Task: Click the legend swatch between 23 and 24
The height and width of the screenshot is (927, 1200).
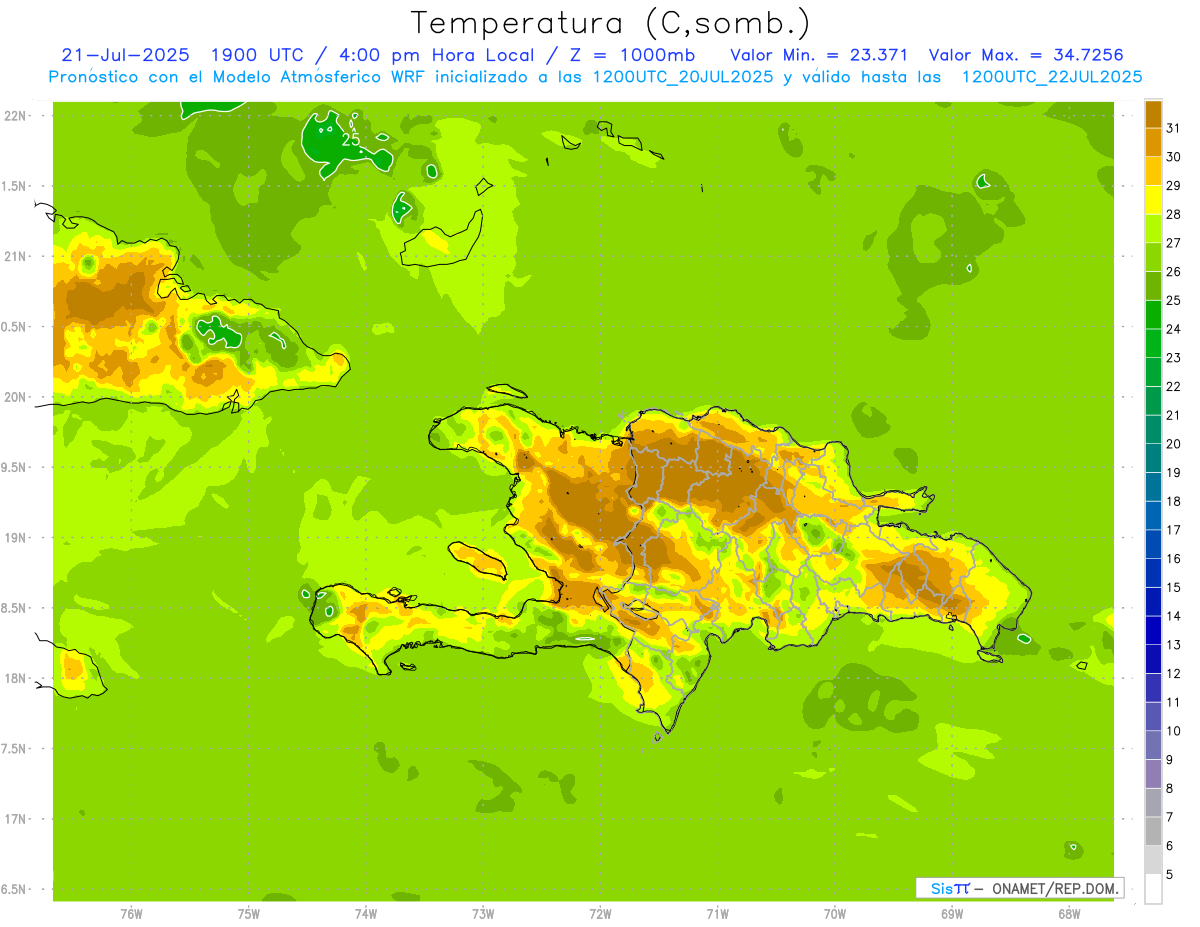Action: point(1153,343)
